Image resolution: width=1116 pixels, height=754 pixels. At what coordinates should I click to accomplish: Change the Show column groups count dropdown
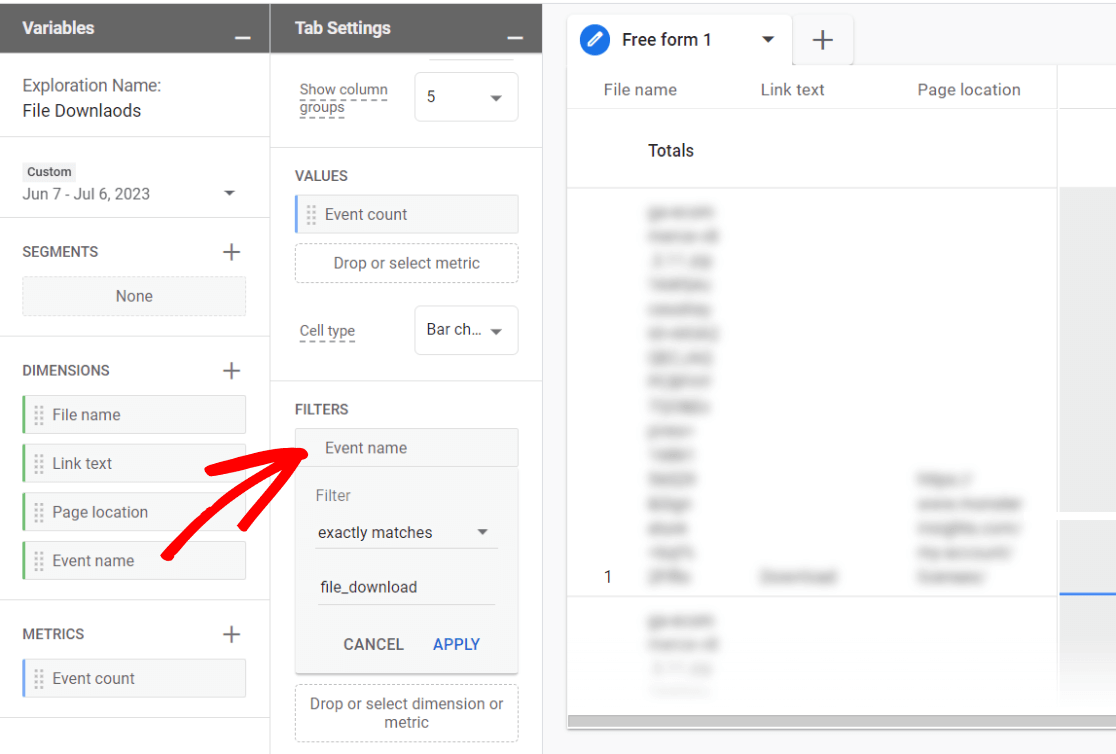point(466,97)
